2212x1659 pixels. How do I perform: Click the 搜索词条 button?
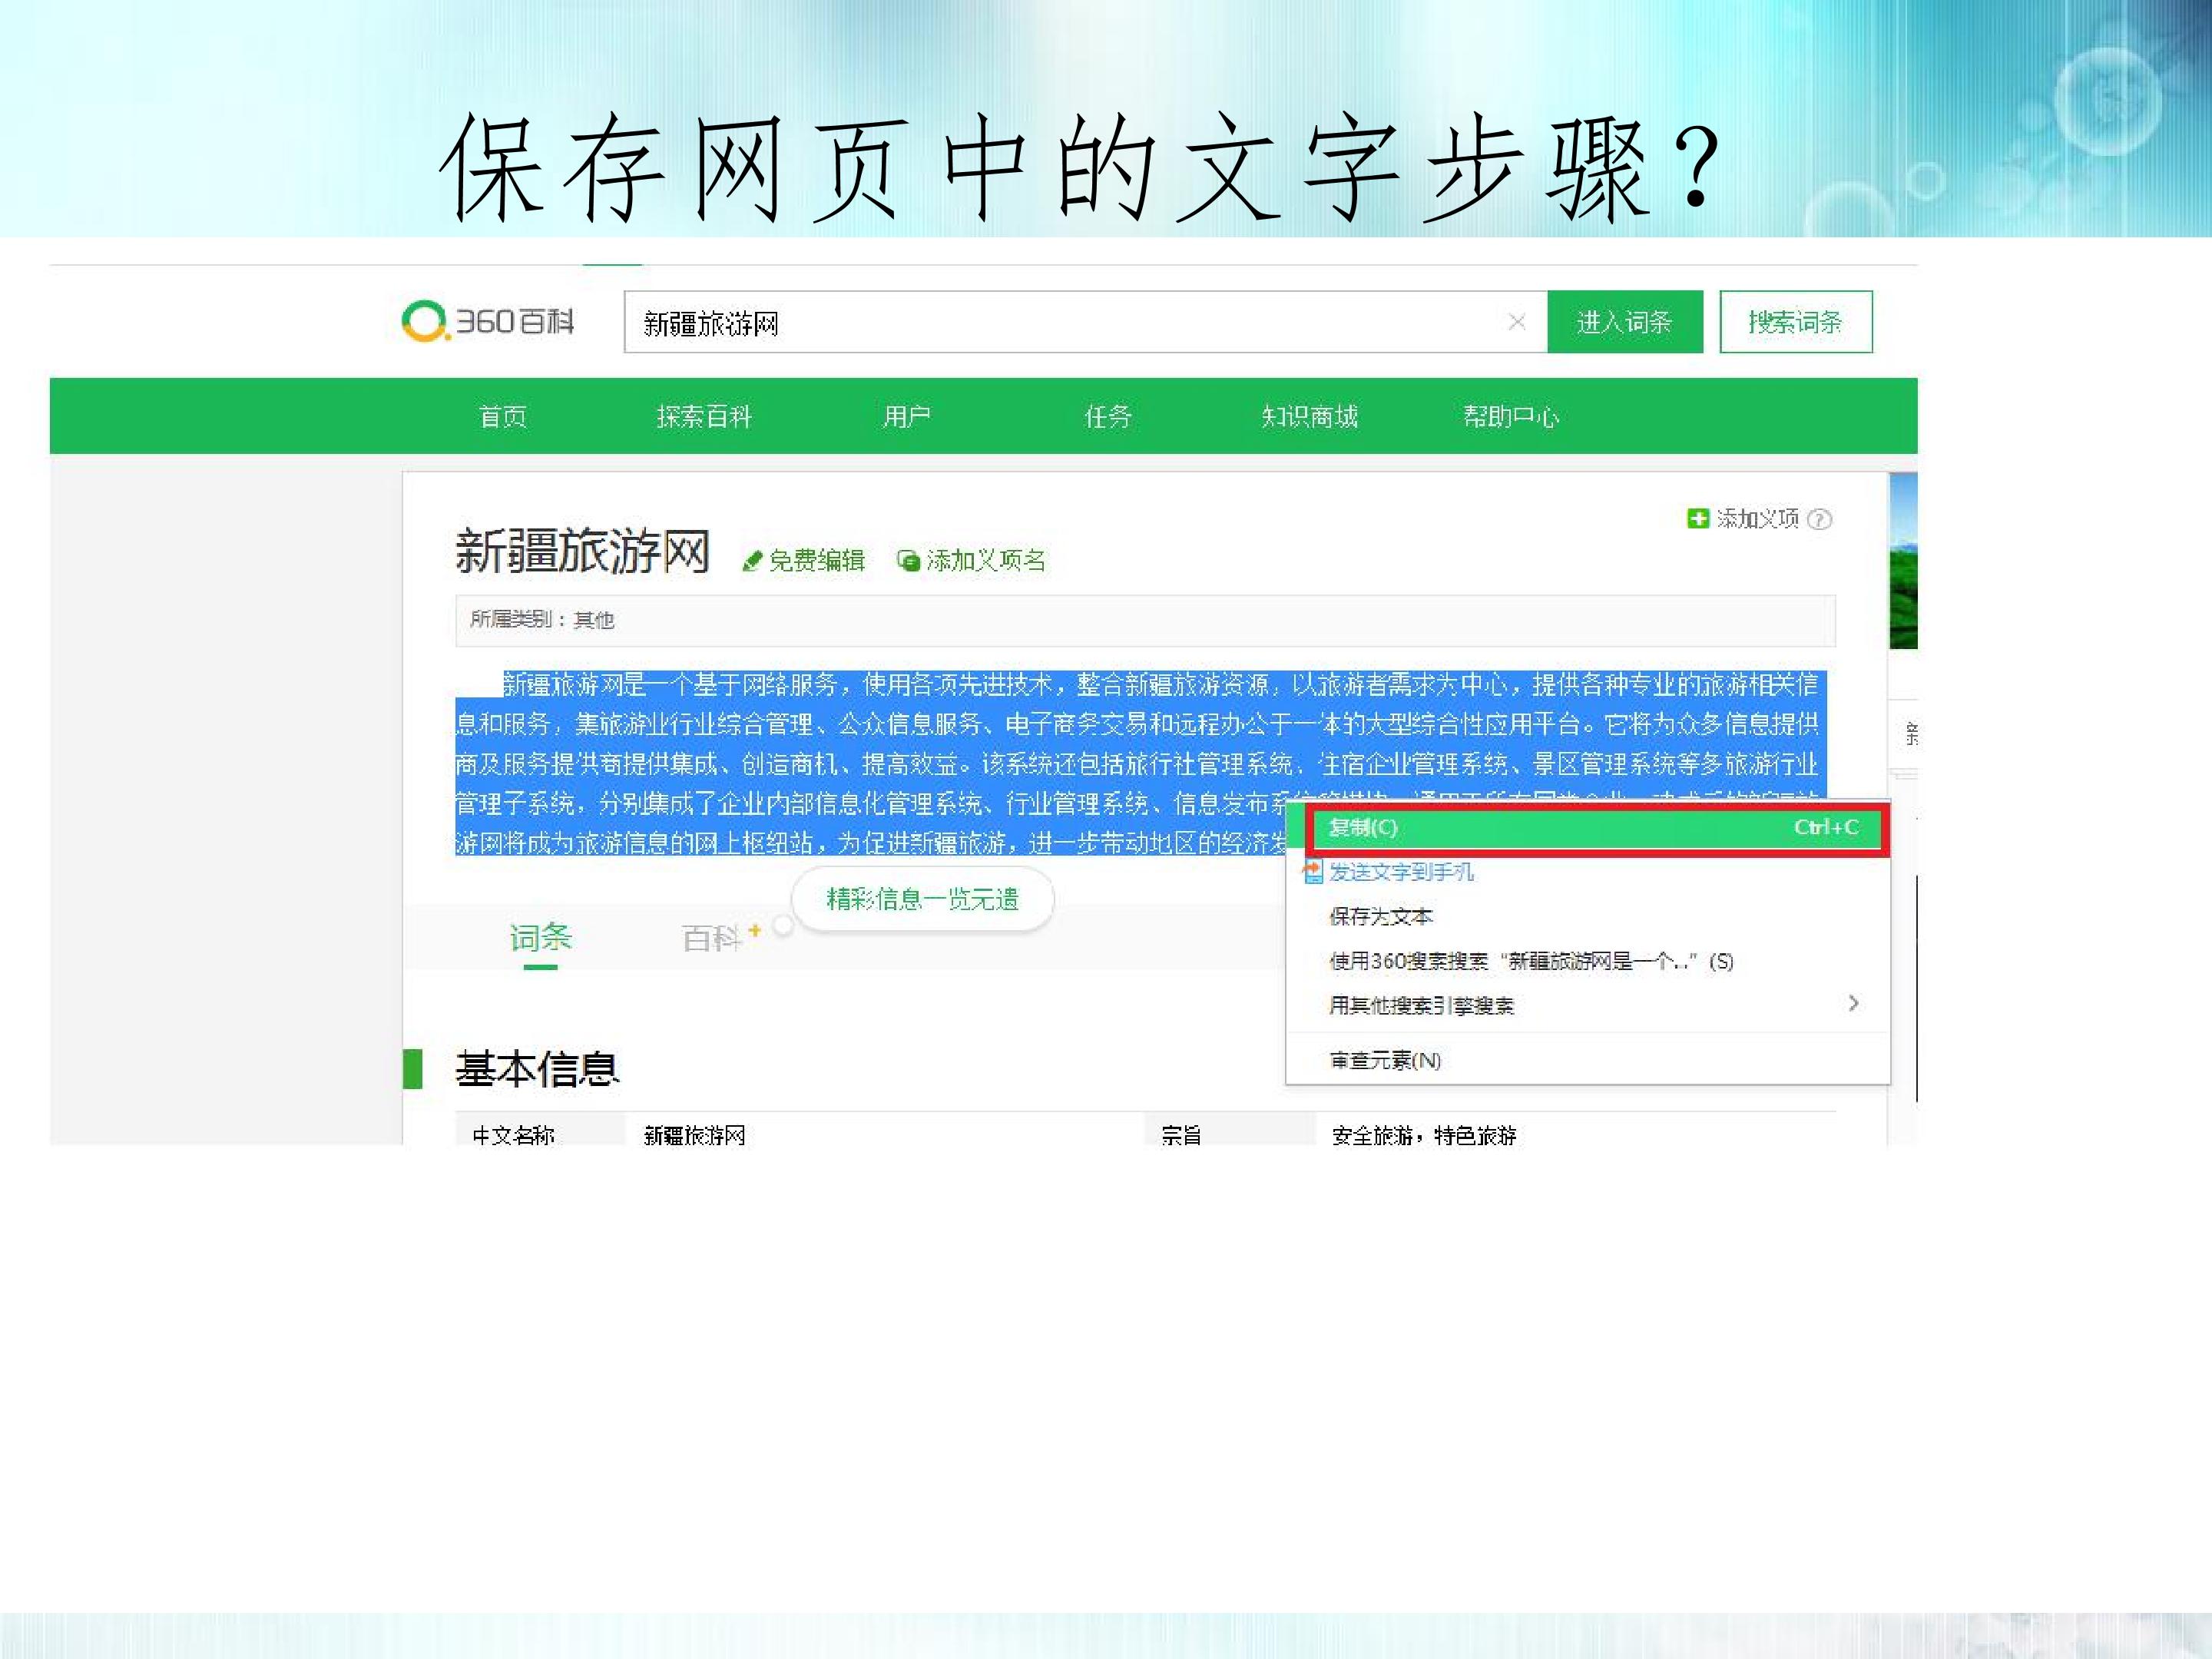(x=1795, y=322)
